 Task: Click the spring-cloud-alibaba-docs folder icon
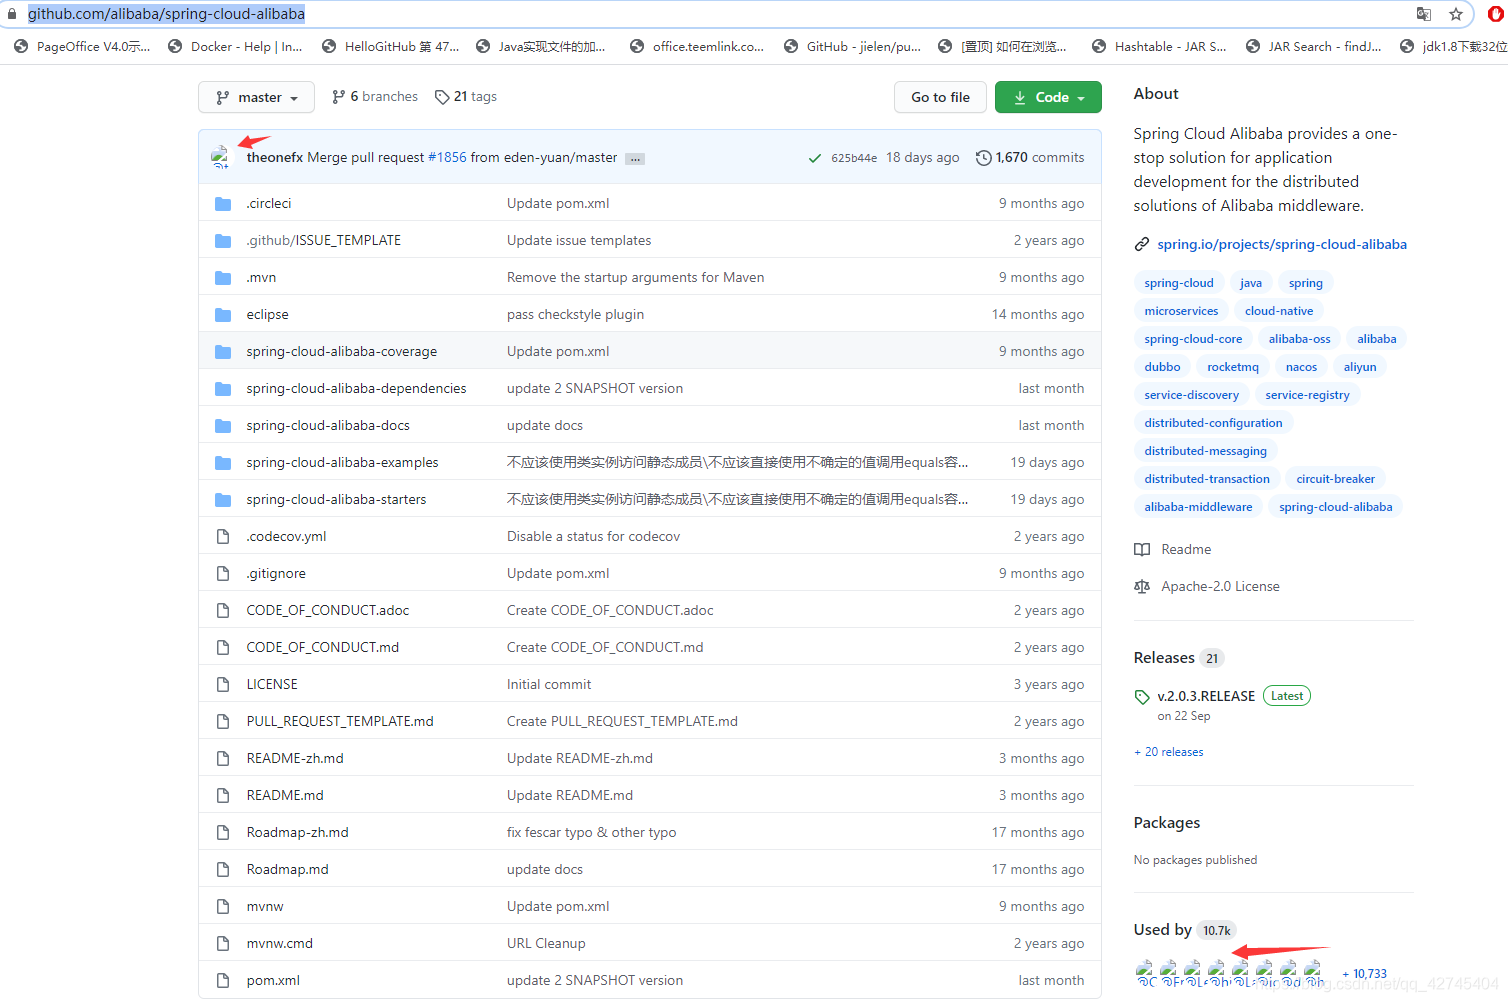tap(223, 426)
